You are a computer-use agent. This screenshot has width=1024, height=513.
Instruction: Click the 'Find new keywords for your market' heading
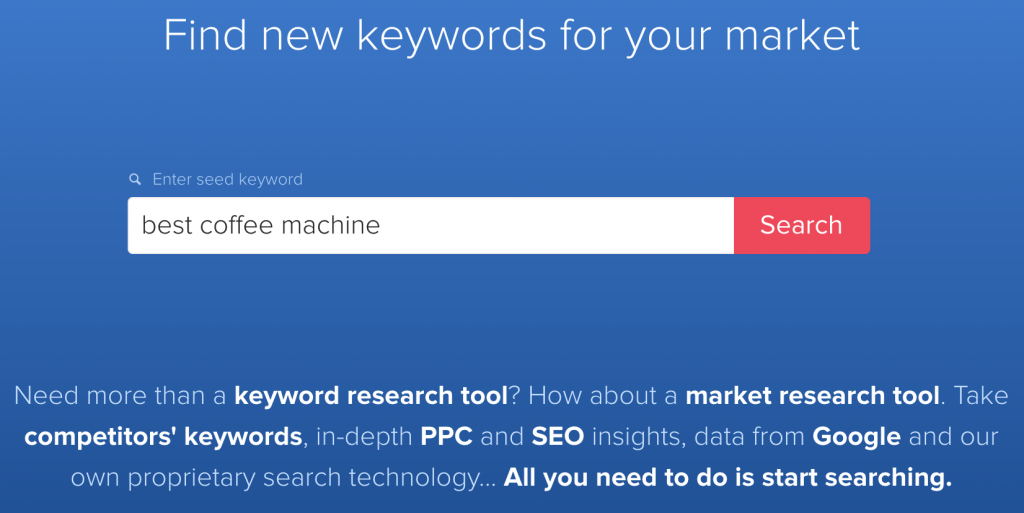point(512,35)
